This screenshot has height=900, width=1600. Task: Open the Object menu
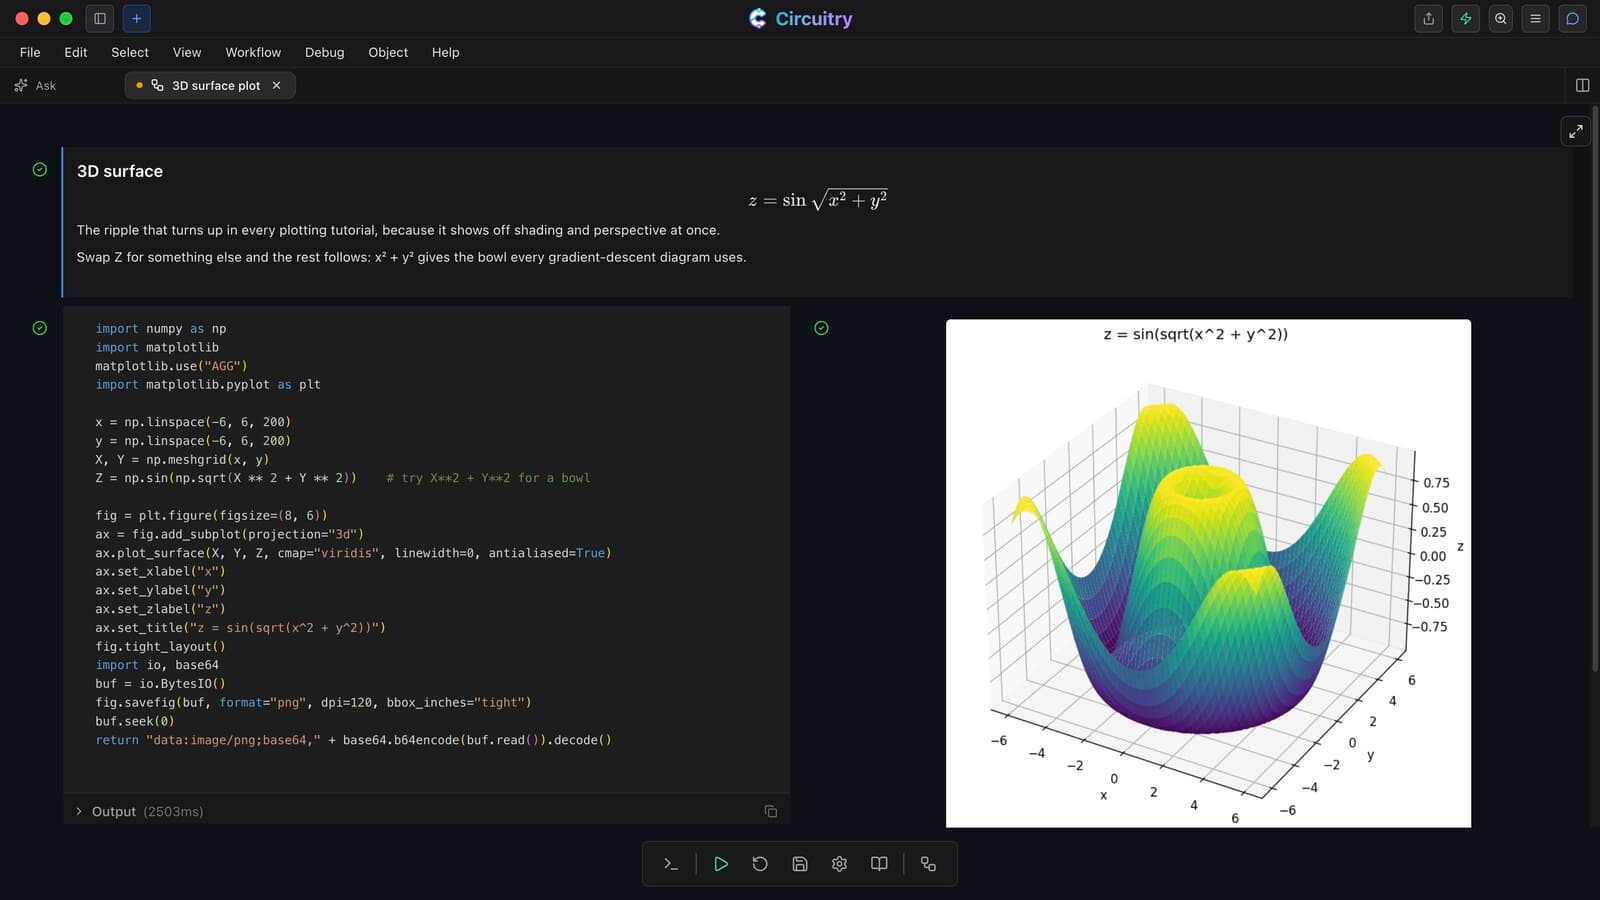tap(388, 52)
